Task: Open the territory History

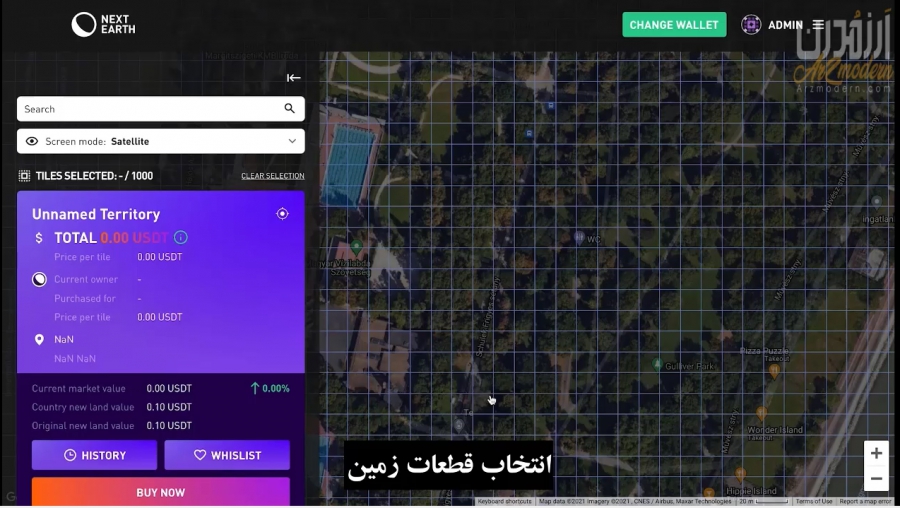Action: (x=94, y=455)
